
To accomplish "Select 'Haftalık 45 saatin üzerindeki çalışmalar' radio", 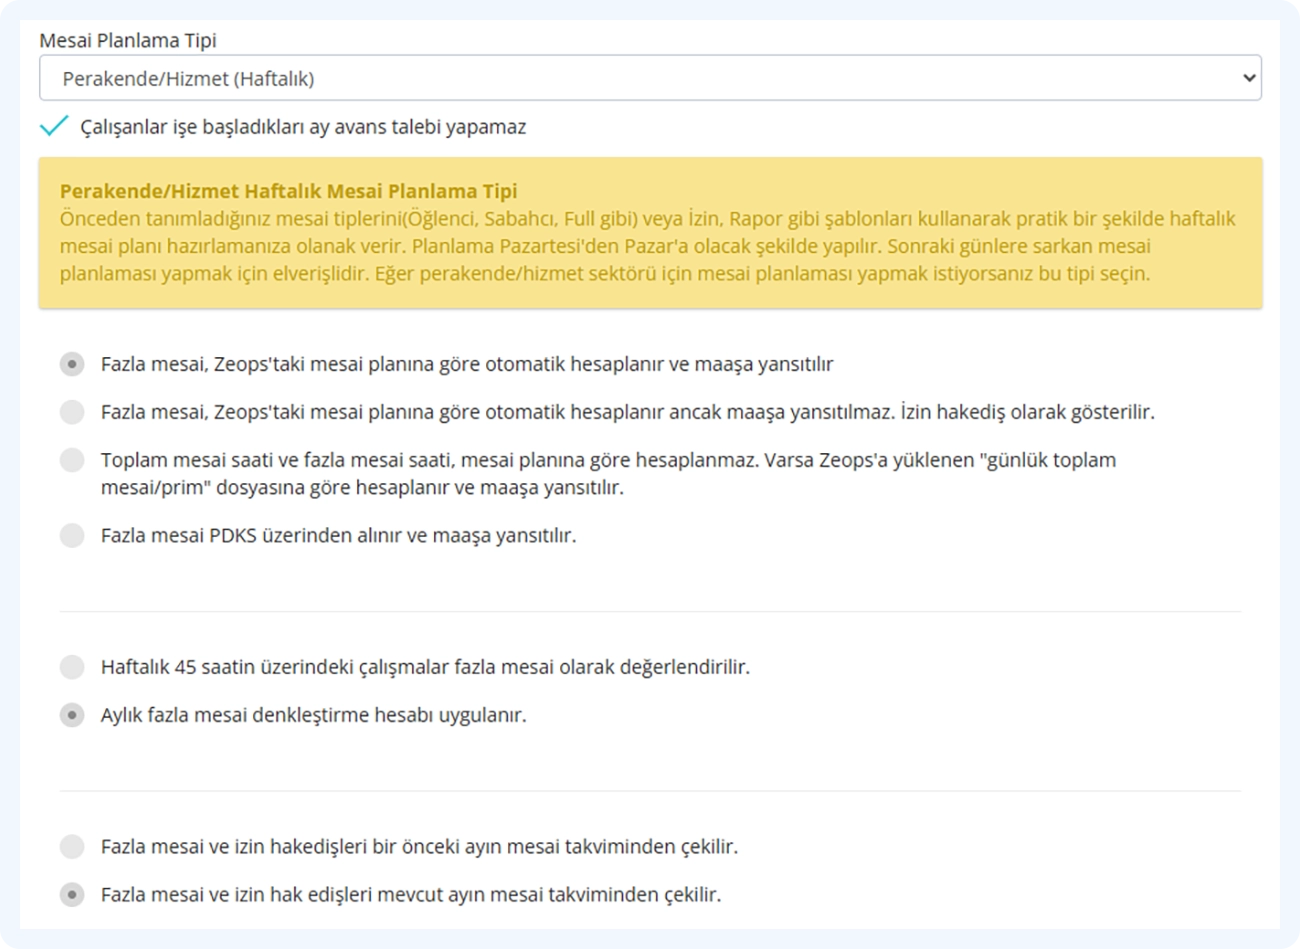I will (72, 667).
